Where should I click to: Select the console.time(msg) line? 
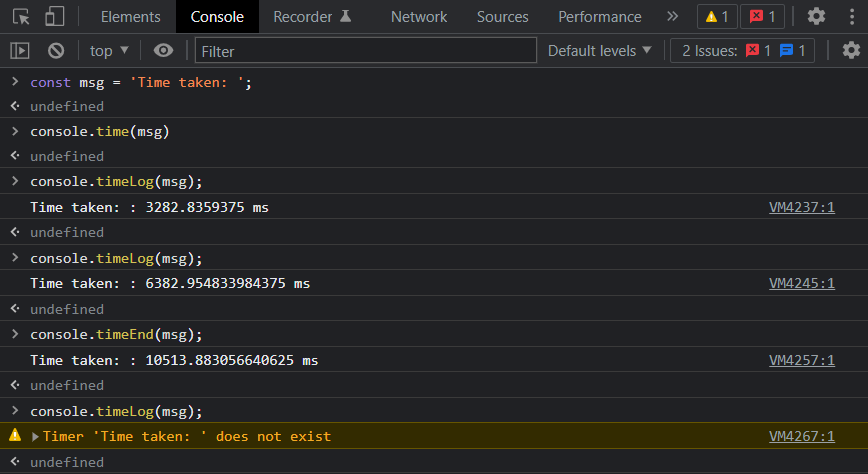[100, 132]
